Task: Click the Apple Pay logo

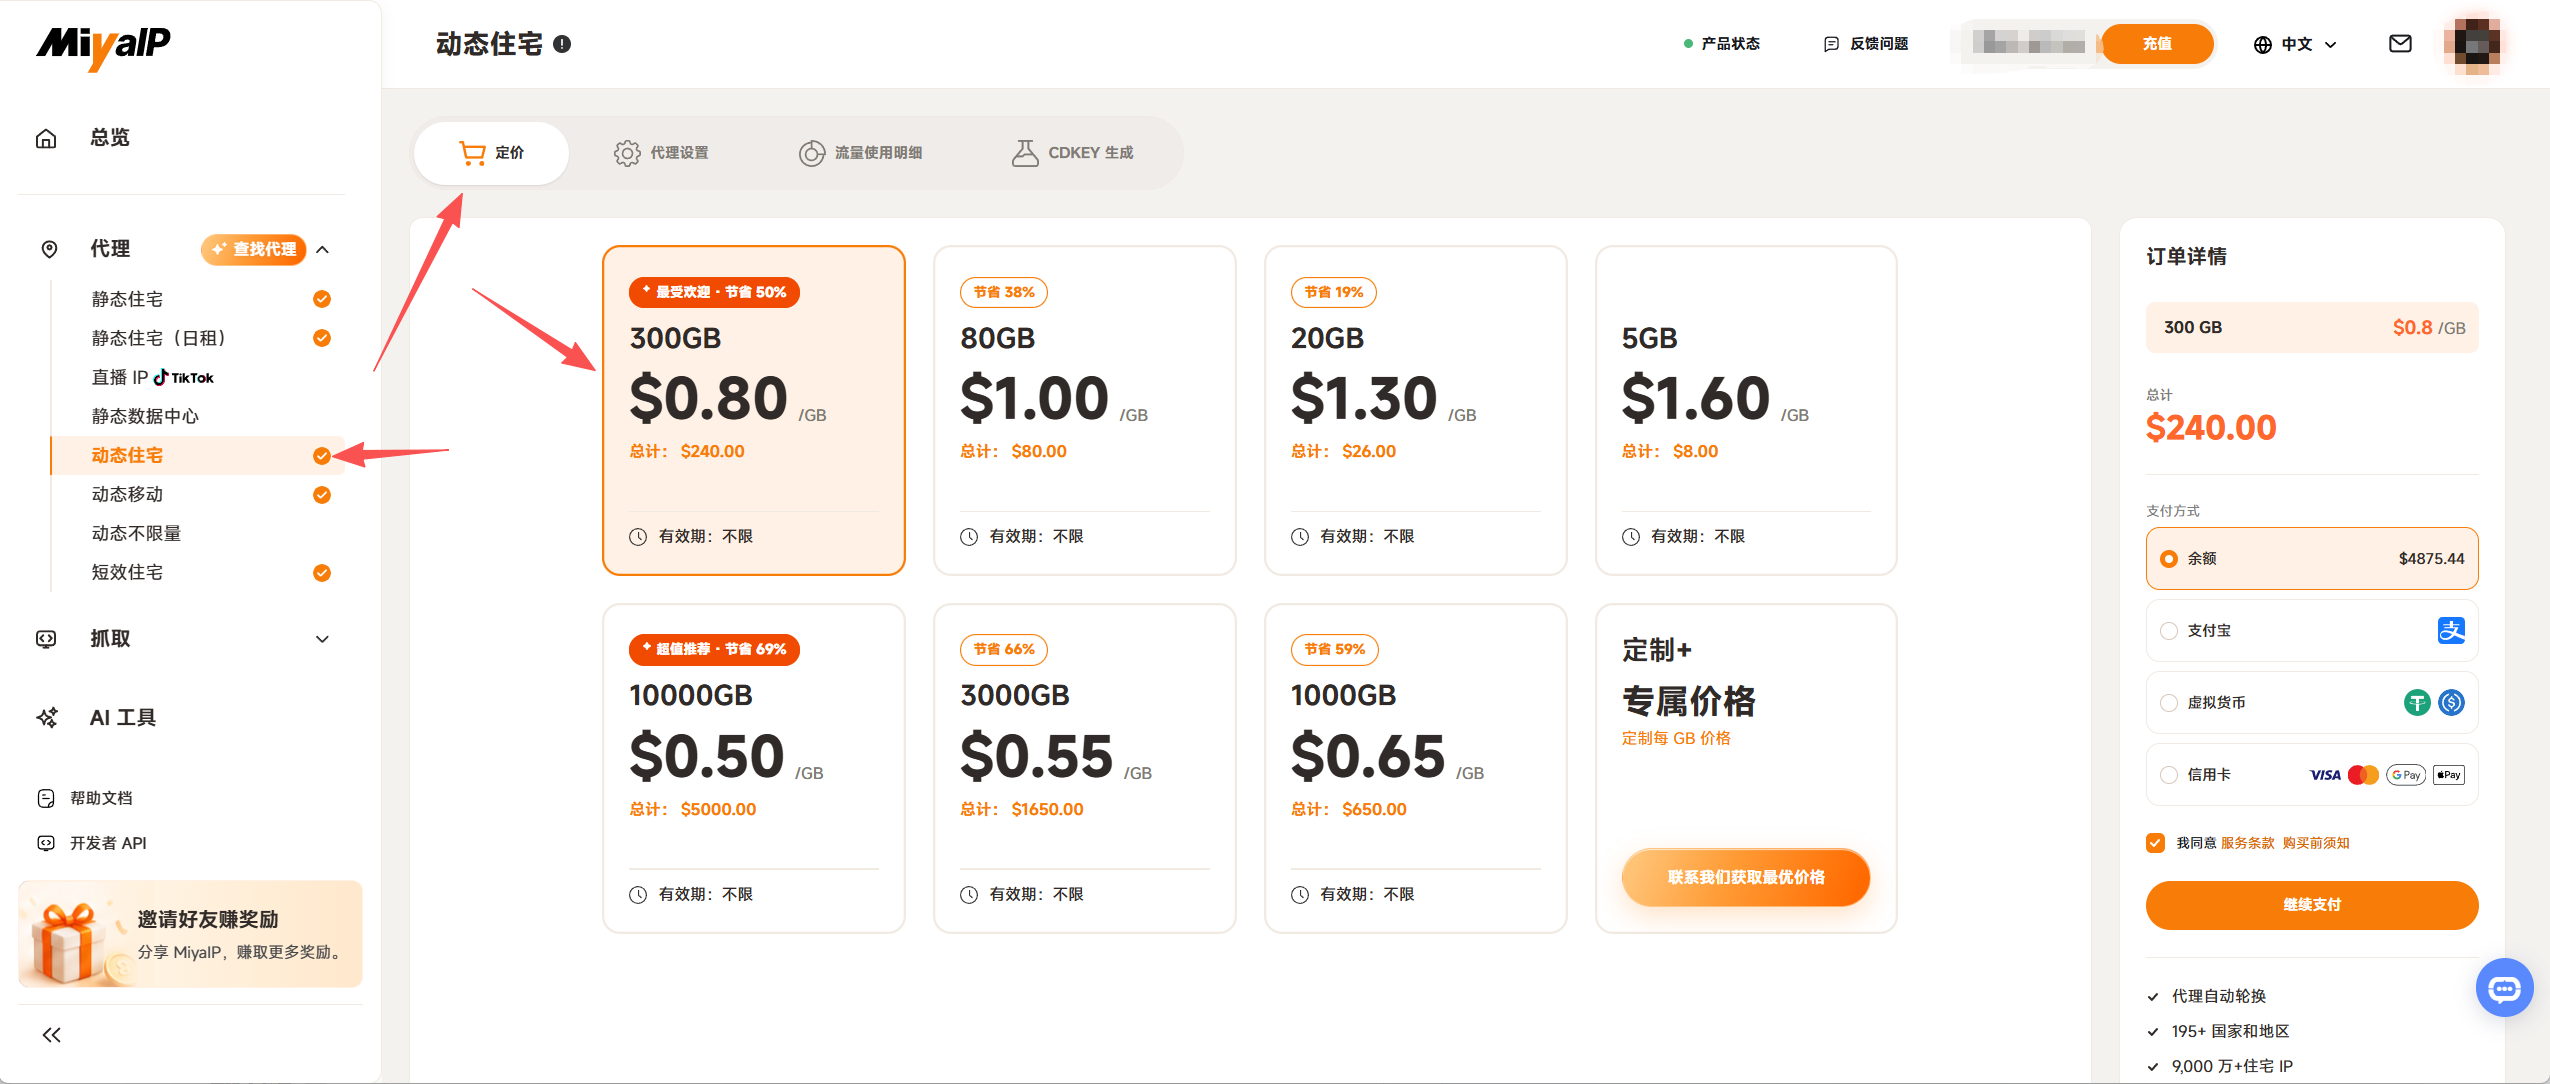Action: (2449, 775)
